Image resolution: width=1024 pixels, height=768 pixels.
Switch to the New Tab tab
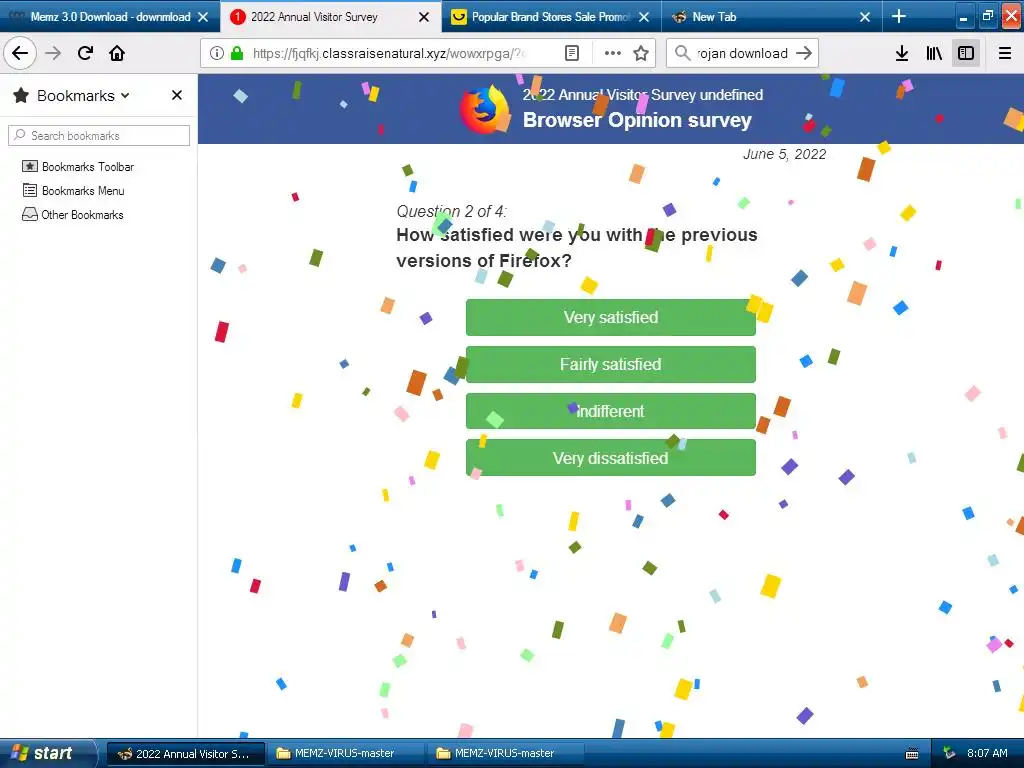772,17
